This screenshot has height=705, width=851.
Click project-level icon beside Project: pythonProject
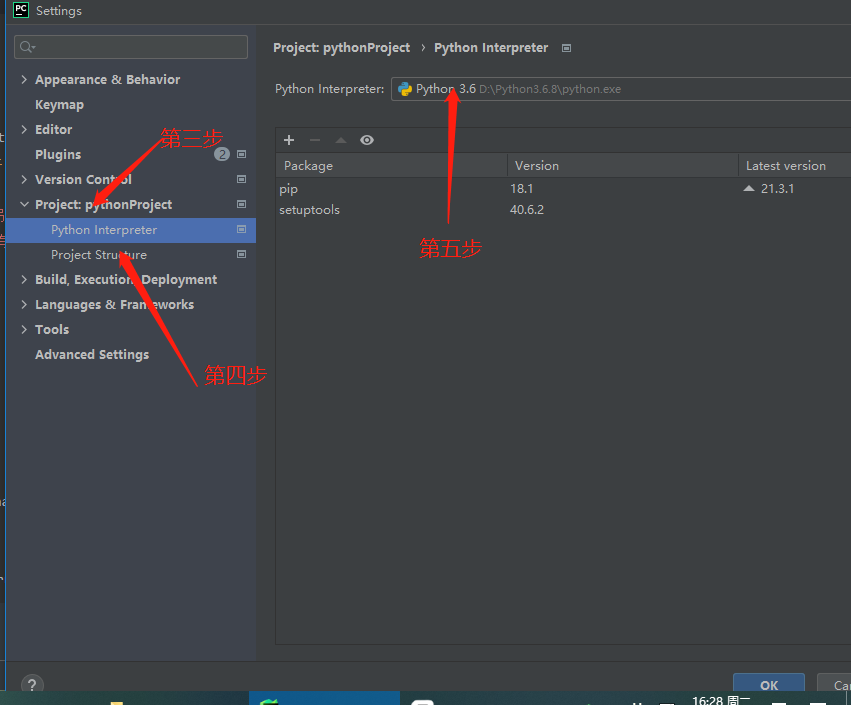[x=242, y=204]
